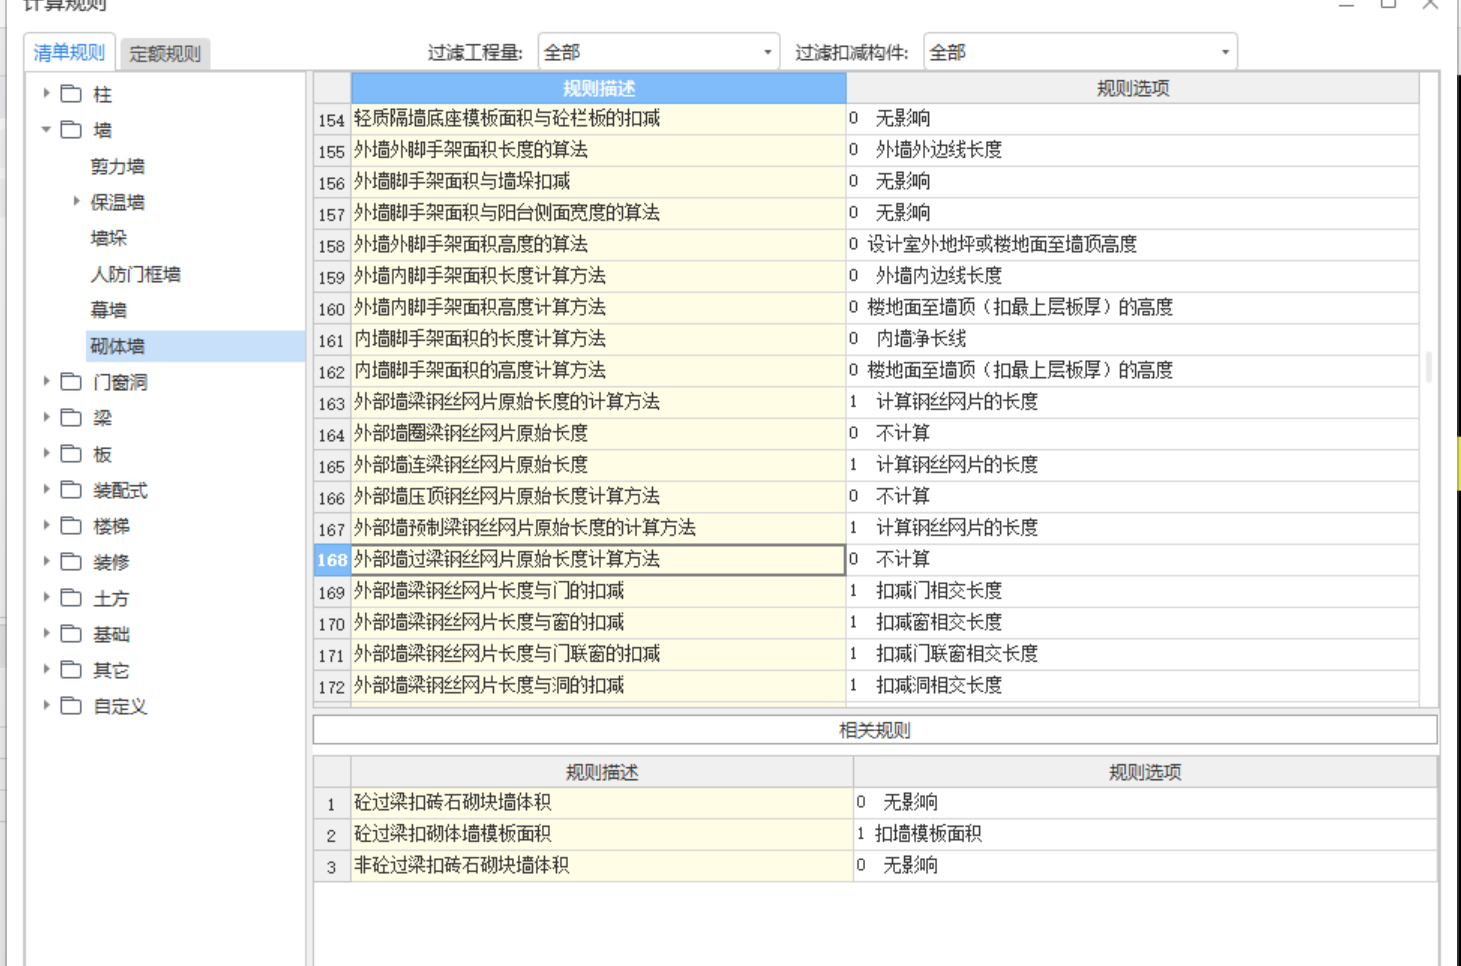Click the rules table vertical scrollbar
Screen dimensions: 1461x966
click(1428, 366)
